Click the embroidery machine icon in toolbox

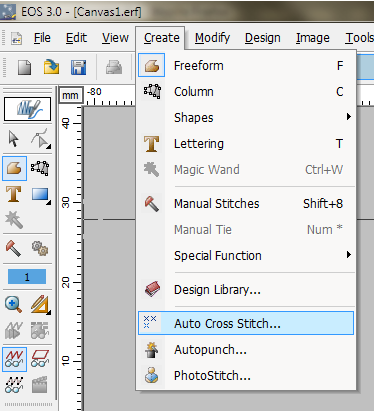click(x=40, y=330)
